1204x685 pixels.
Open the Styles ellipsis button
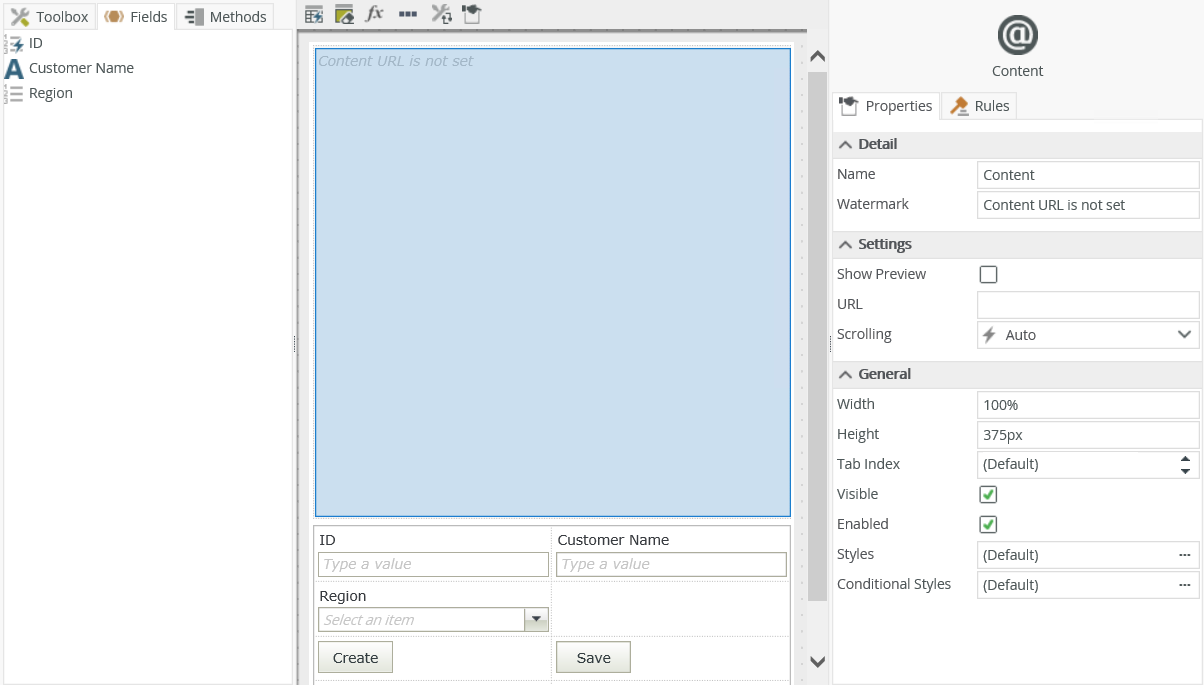tap(1185, 554)
